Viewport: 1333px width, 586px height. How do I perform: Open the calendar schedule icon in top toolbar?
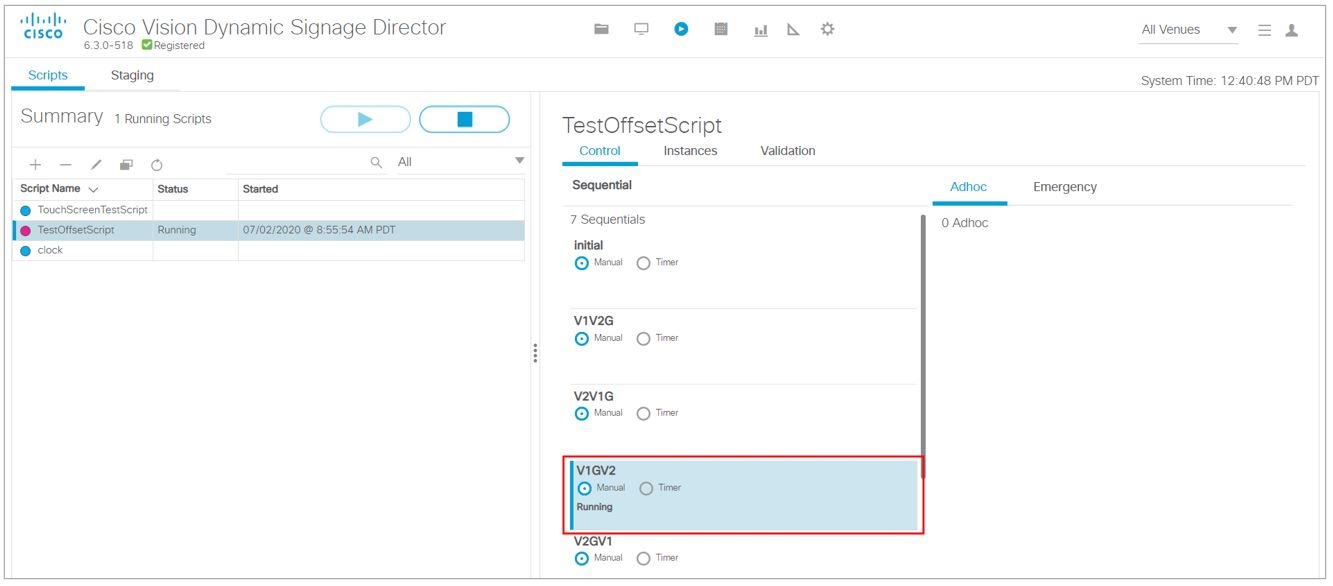(720, 30)
